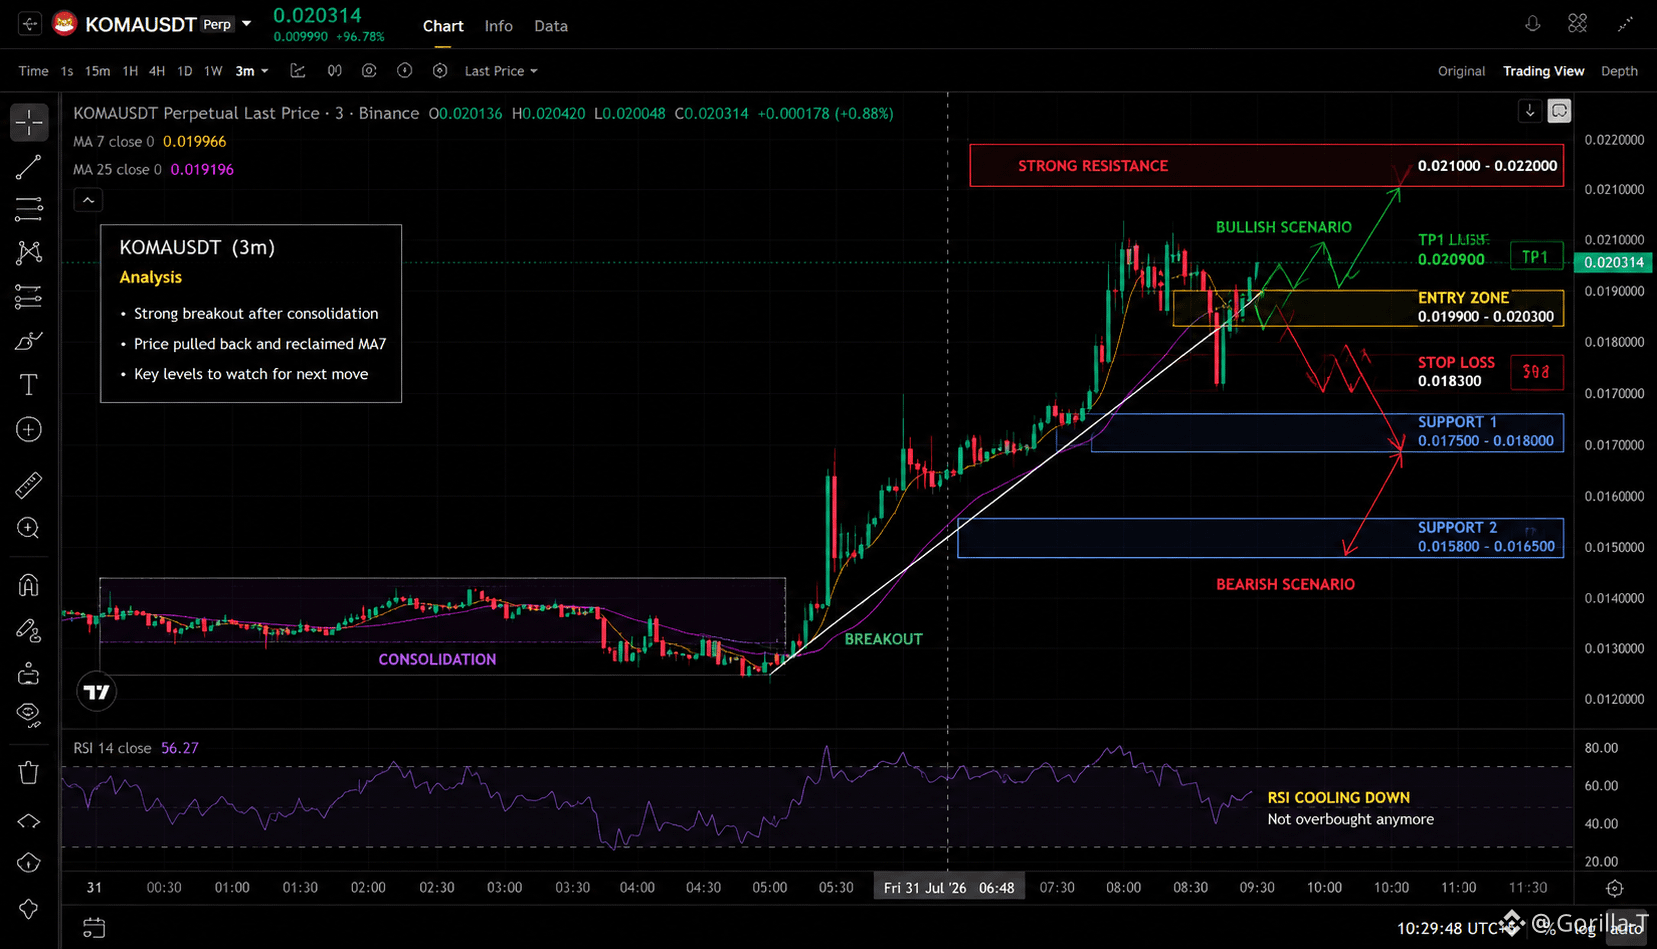Open the chart axis settings gear
The image size is (1657, 949).
coord(1614,888)
